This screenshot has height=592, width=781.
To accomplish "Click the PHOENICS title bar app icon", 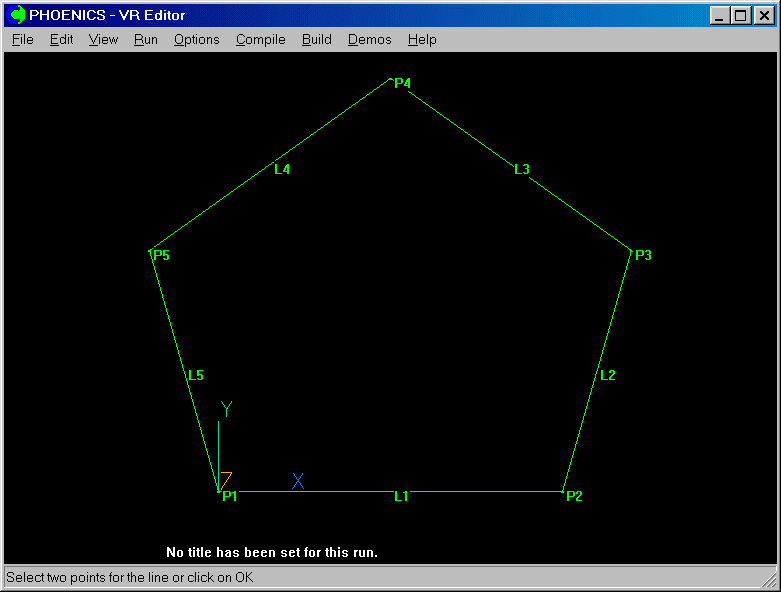I will point(17,15).
